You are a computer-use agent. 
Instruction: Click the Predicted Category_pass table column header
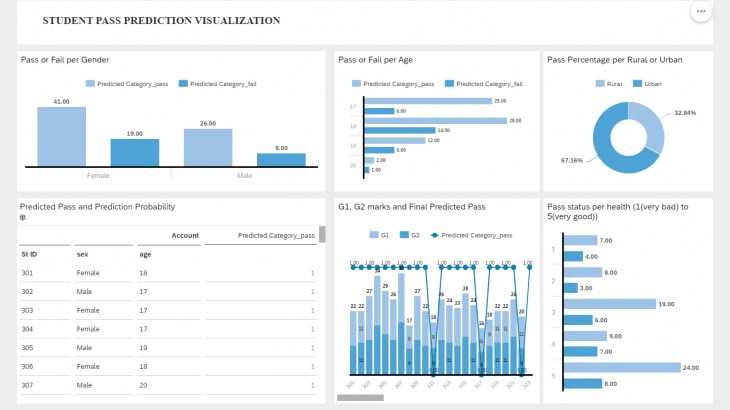[276, 236]
